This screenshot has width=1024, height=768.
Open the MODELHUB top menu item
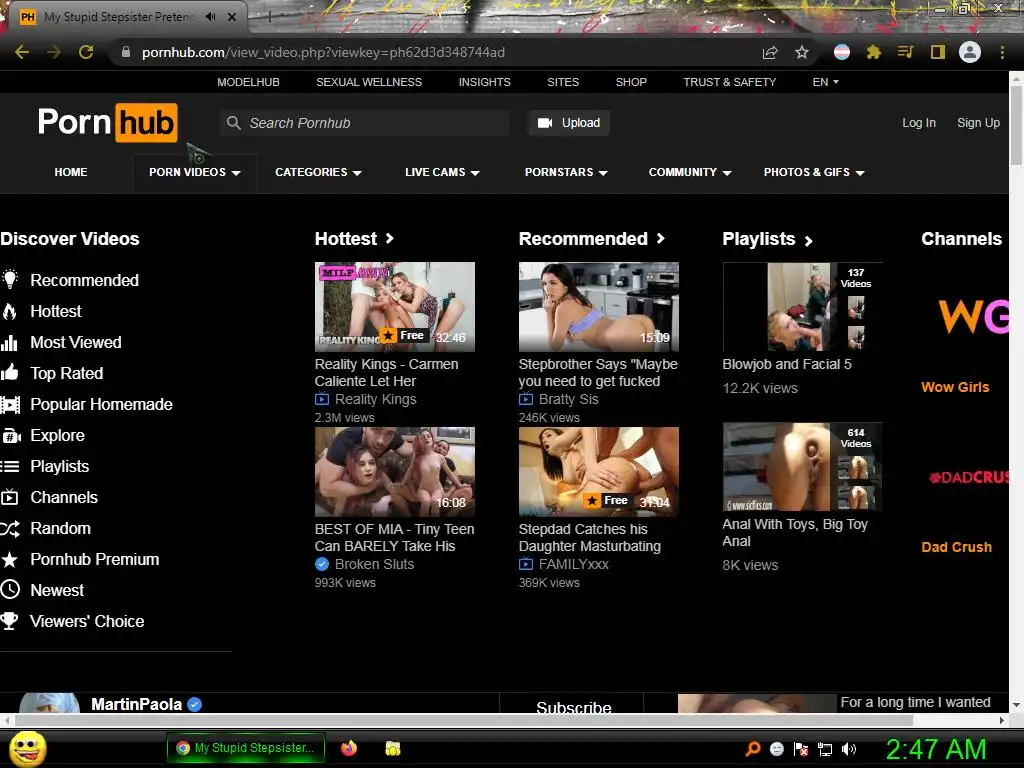[248, 82]
